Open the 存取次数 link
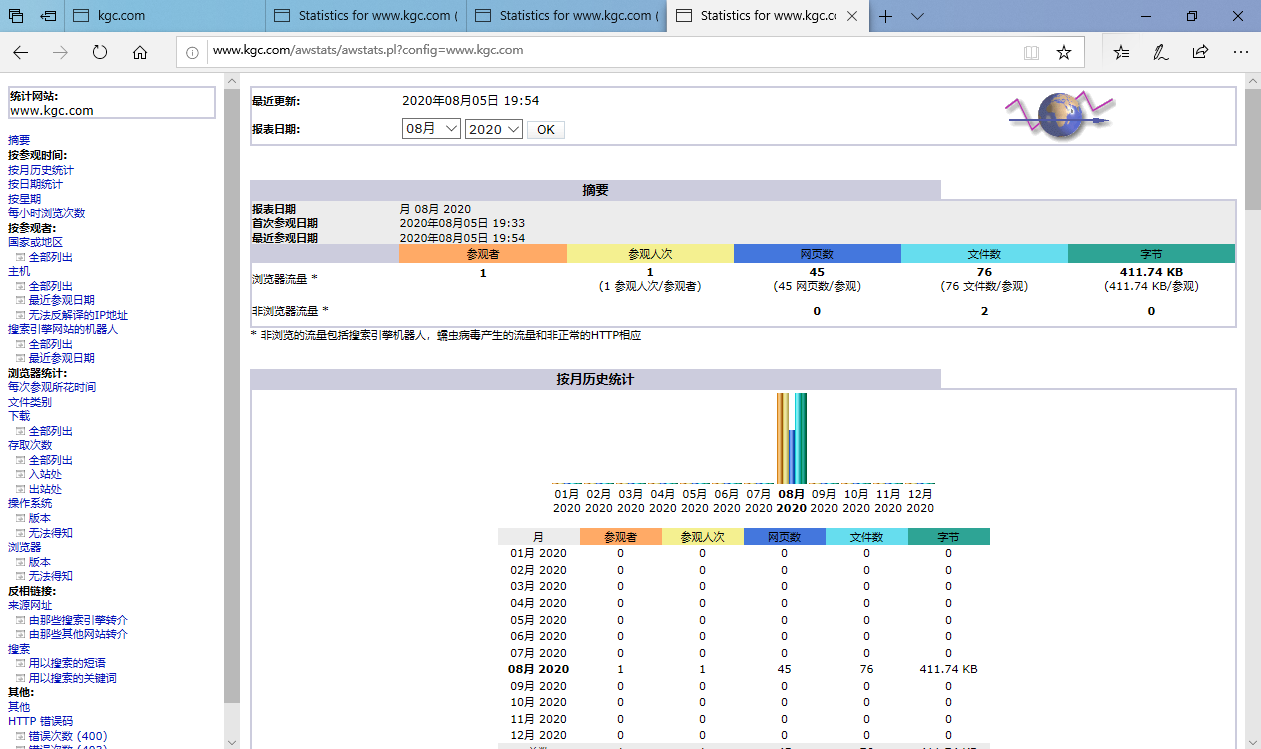 [30, 445]
